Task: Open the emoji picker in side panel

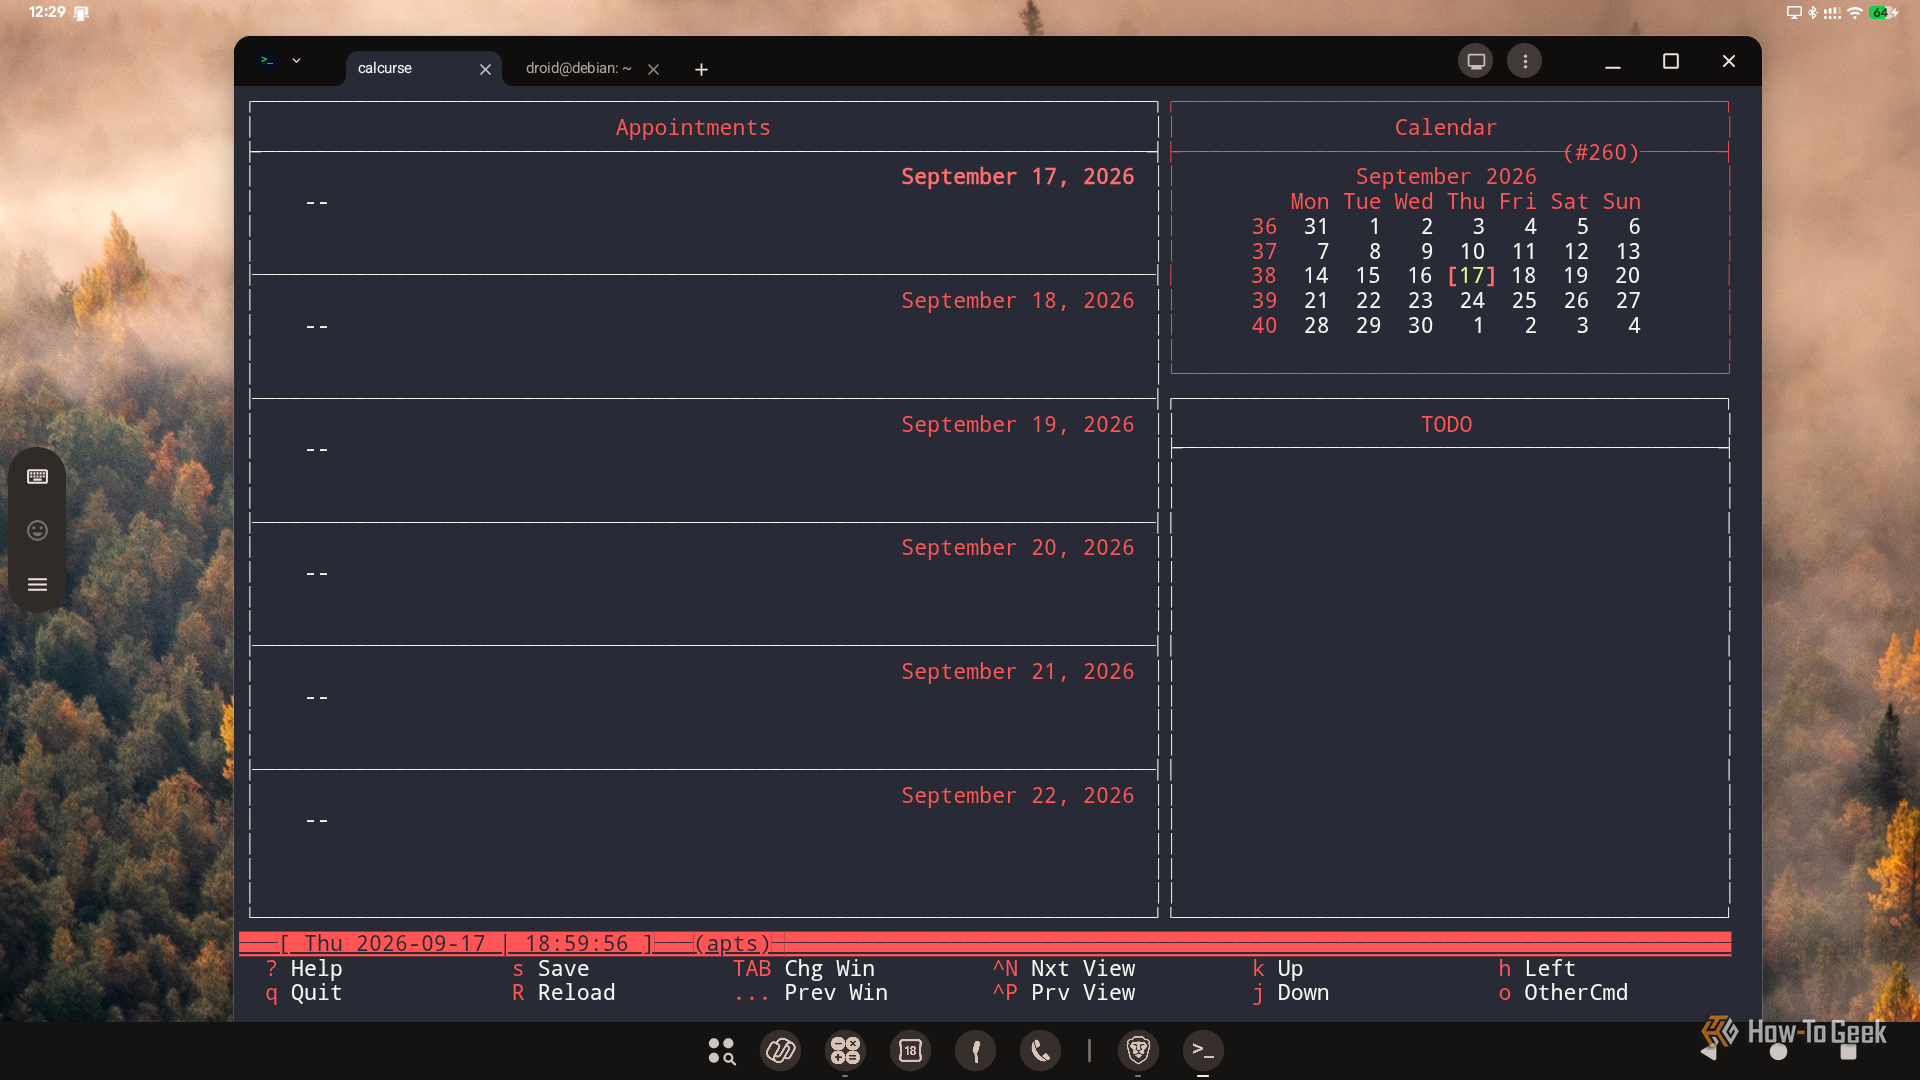Action: coord(37,530)
